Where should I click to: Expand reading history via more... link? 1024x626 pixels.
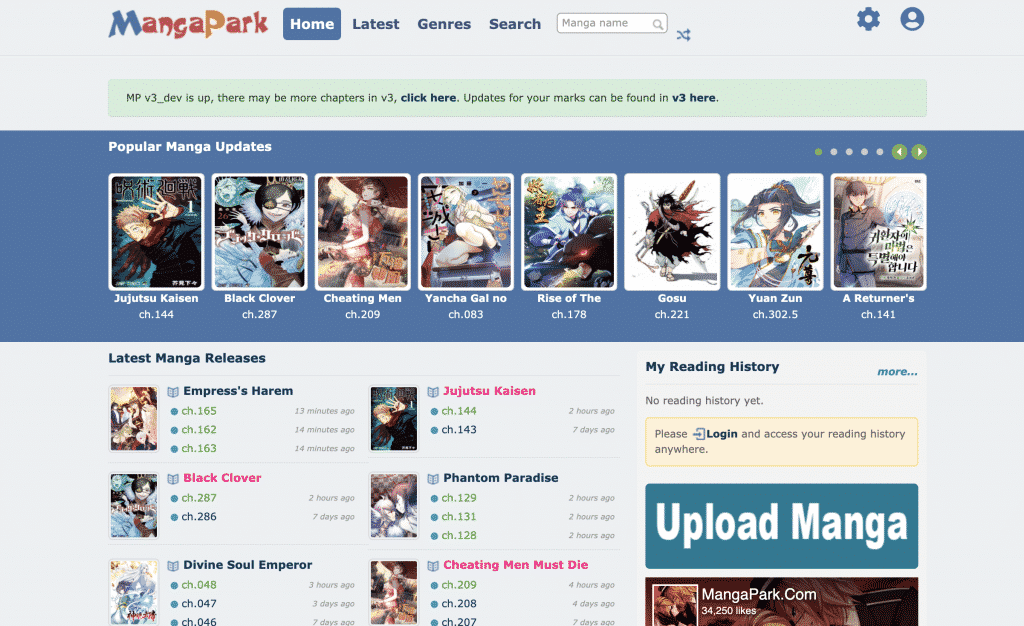[x=897, y=371]
